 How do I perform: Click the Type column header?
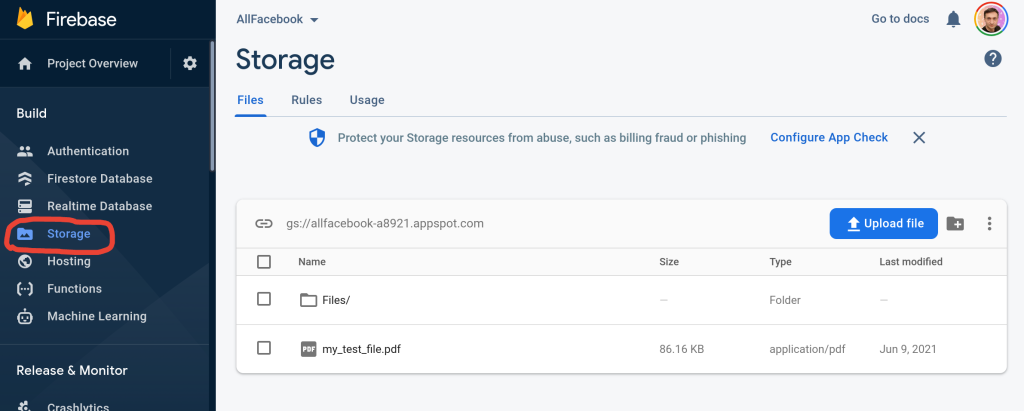click(780, 261)
